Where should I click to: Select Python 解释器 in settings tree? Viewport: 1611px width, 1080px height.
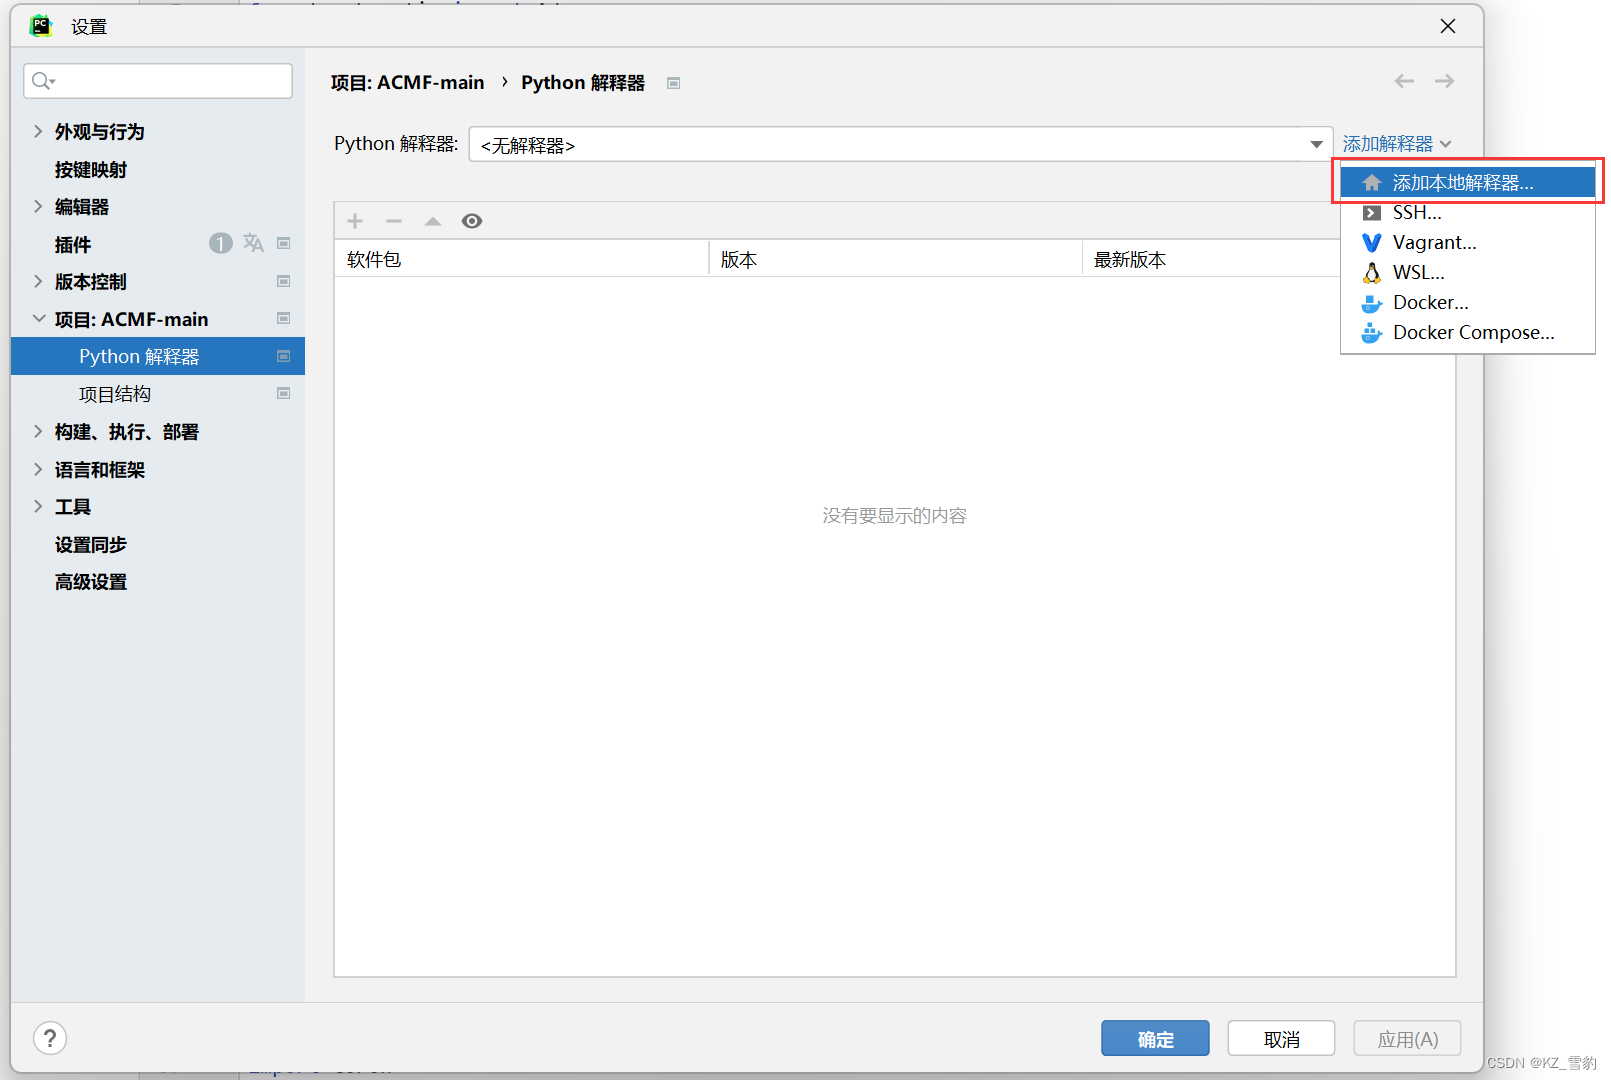[158, 356]
